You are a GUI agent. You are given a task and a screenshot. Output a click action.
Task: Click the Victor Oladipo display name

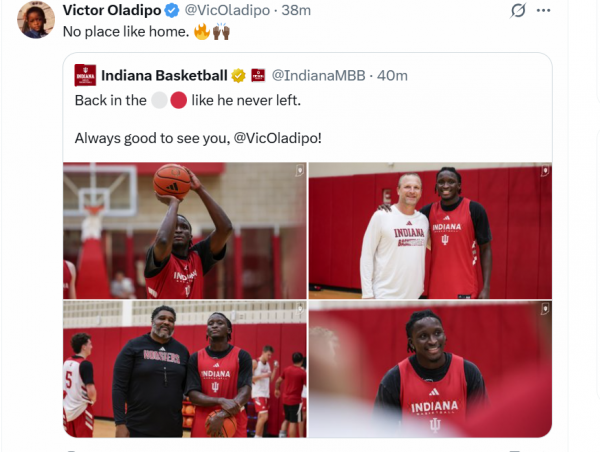pos(112,10)
